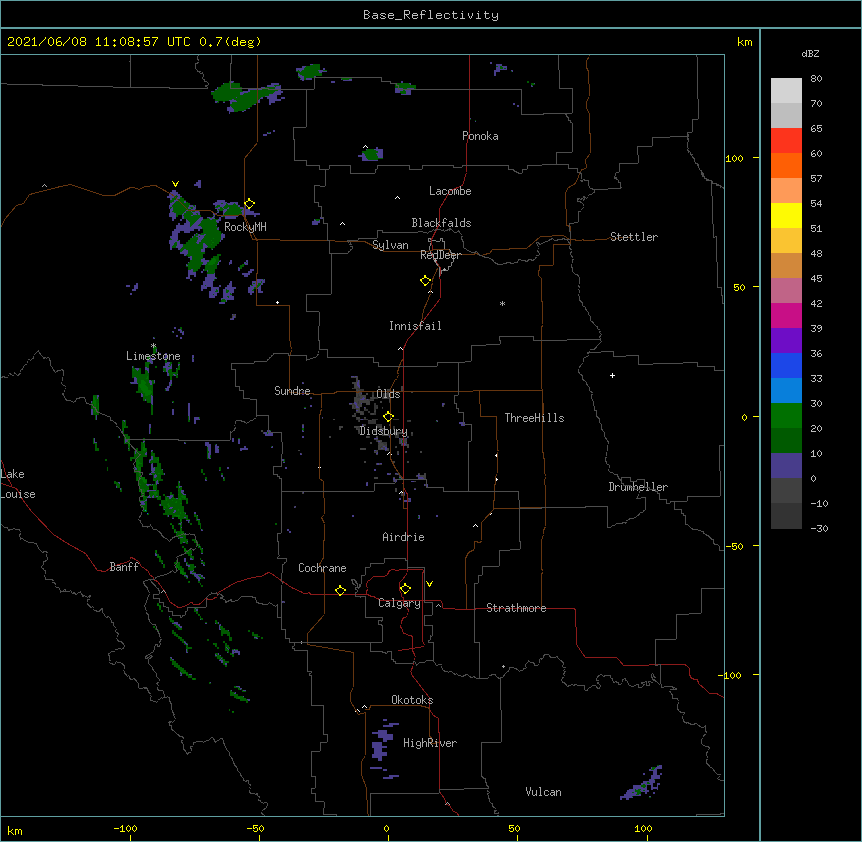Click the Calgary city label
Viewport: 862px width, 842px height.
(x=399, y=603)
